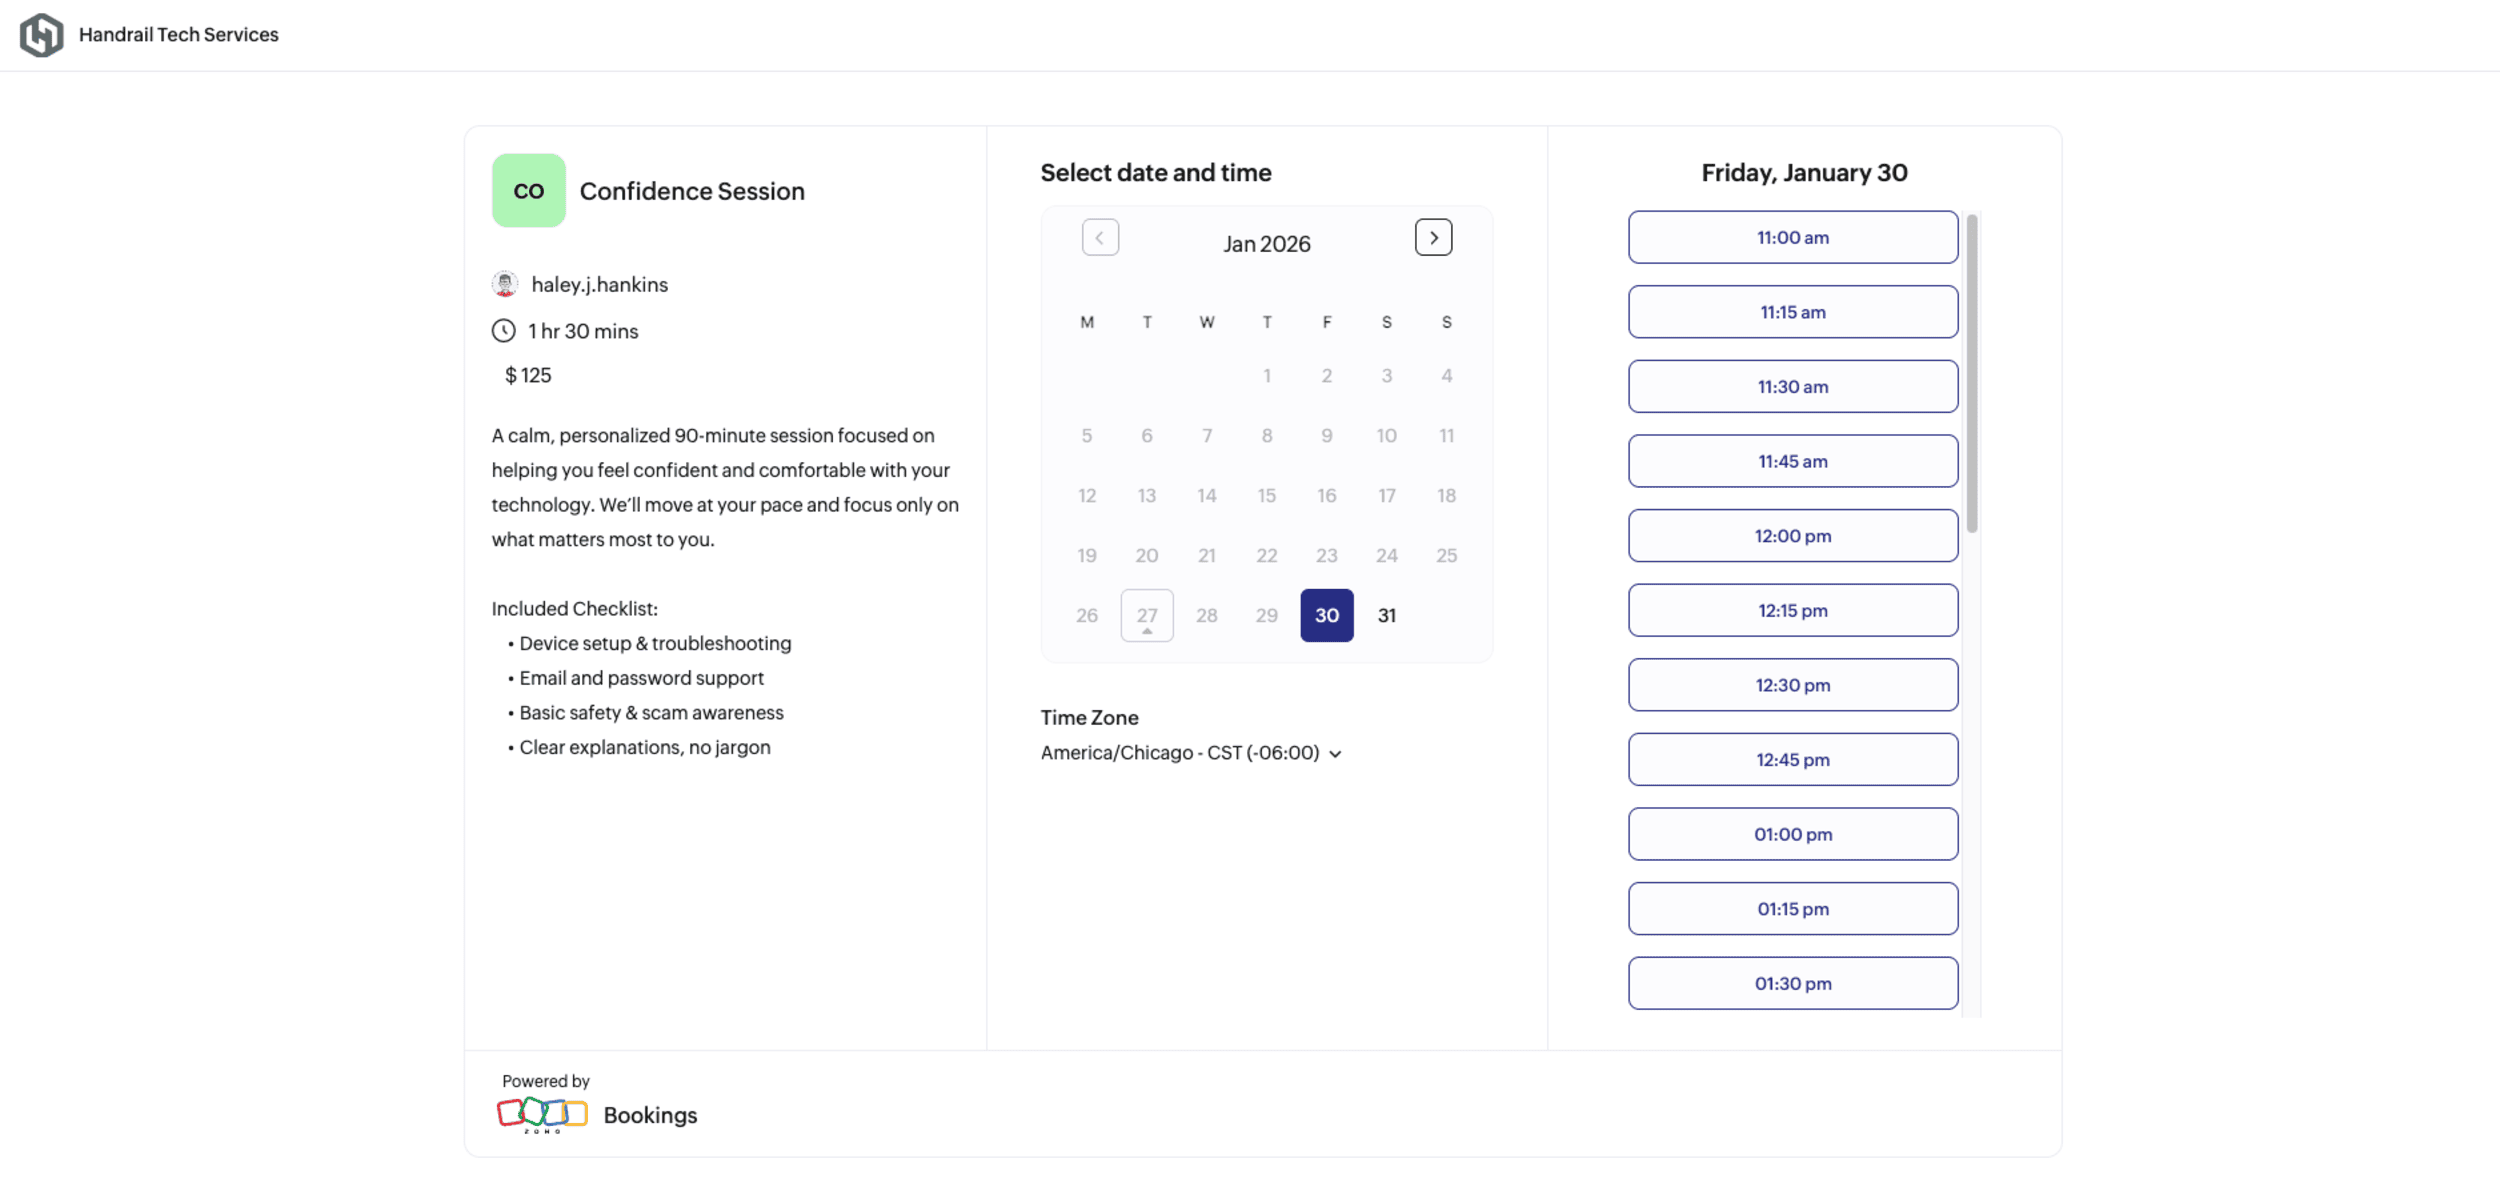Screen dimensions: 2500x1203
Task: Select January 31 on the calendar
Action: click(1387, 615)
